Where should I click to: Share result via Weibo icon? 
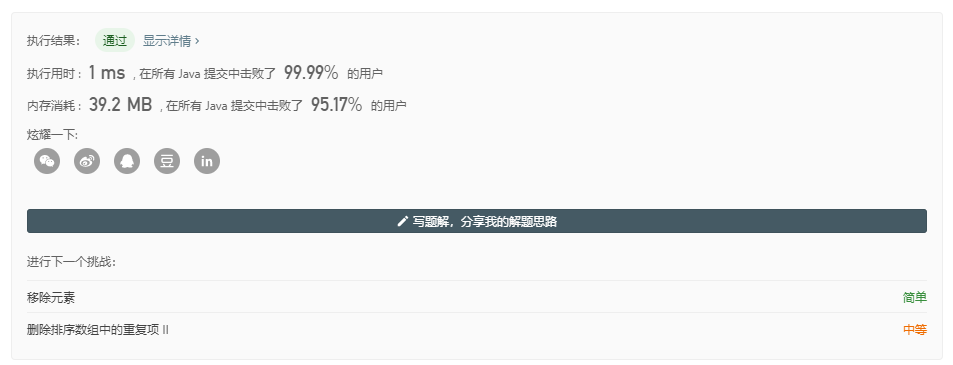click(x=87, y=161)
